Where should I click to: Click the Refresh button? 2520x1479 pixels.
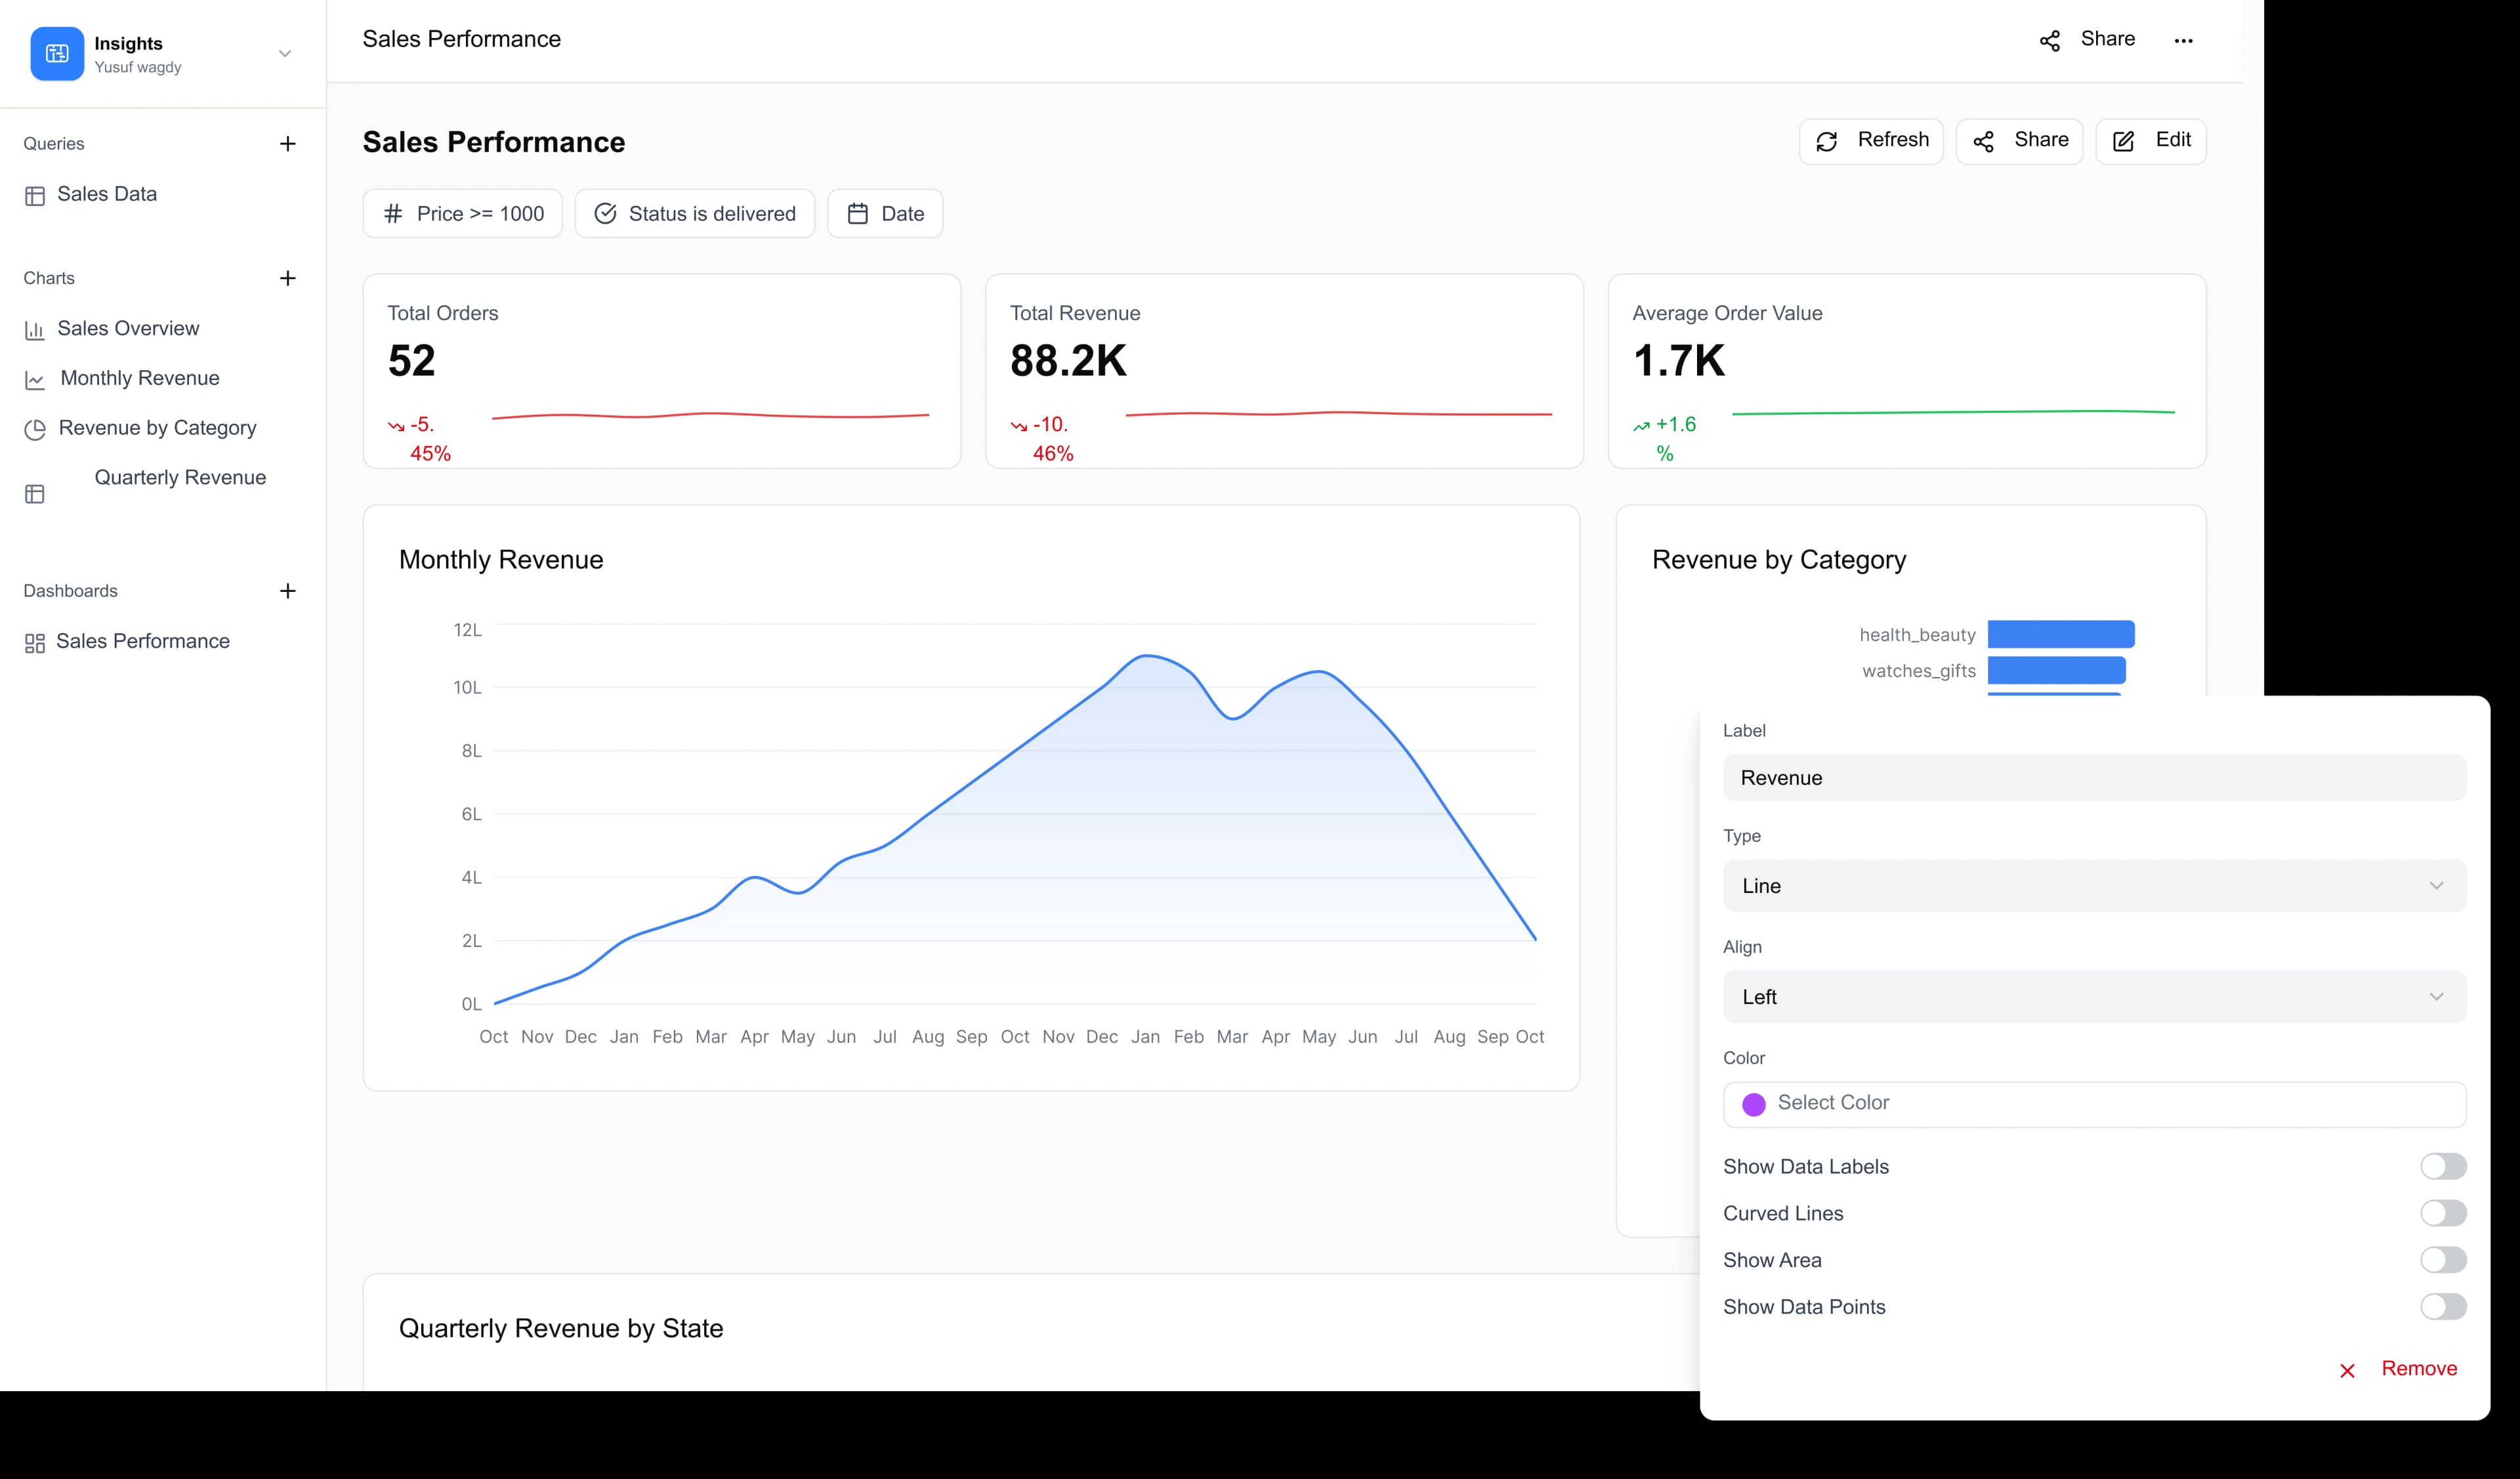1871,141
